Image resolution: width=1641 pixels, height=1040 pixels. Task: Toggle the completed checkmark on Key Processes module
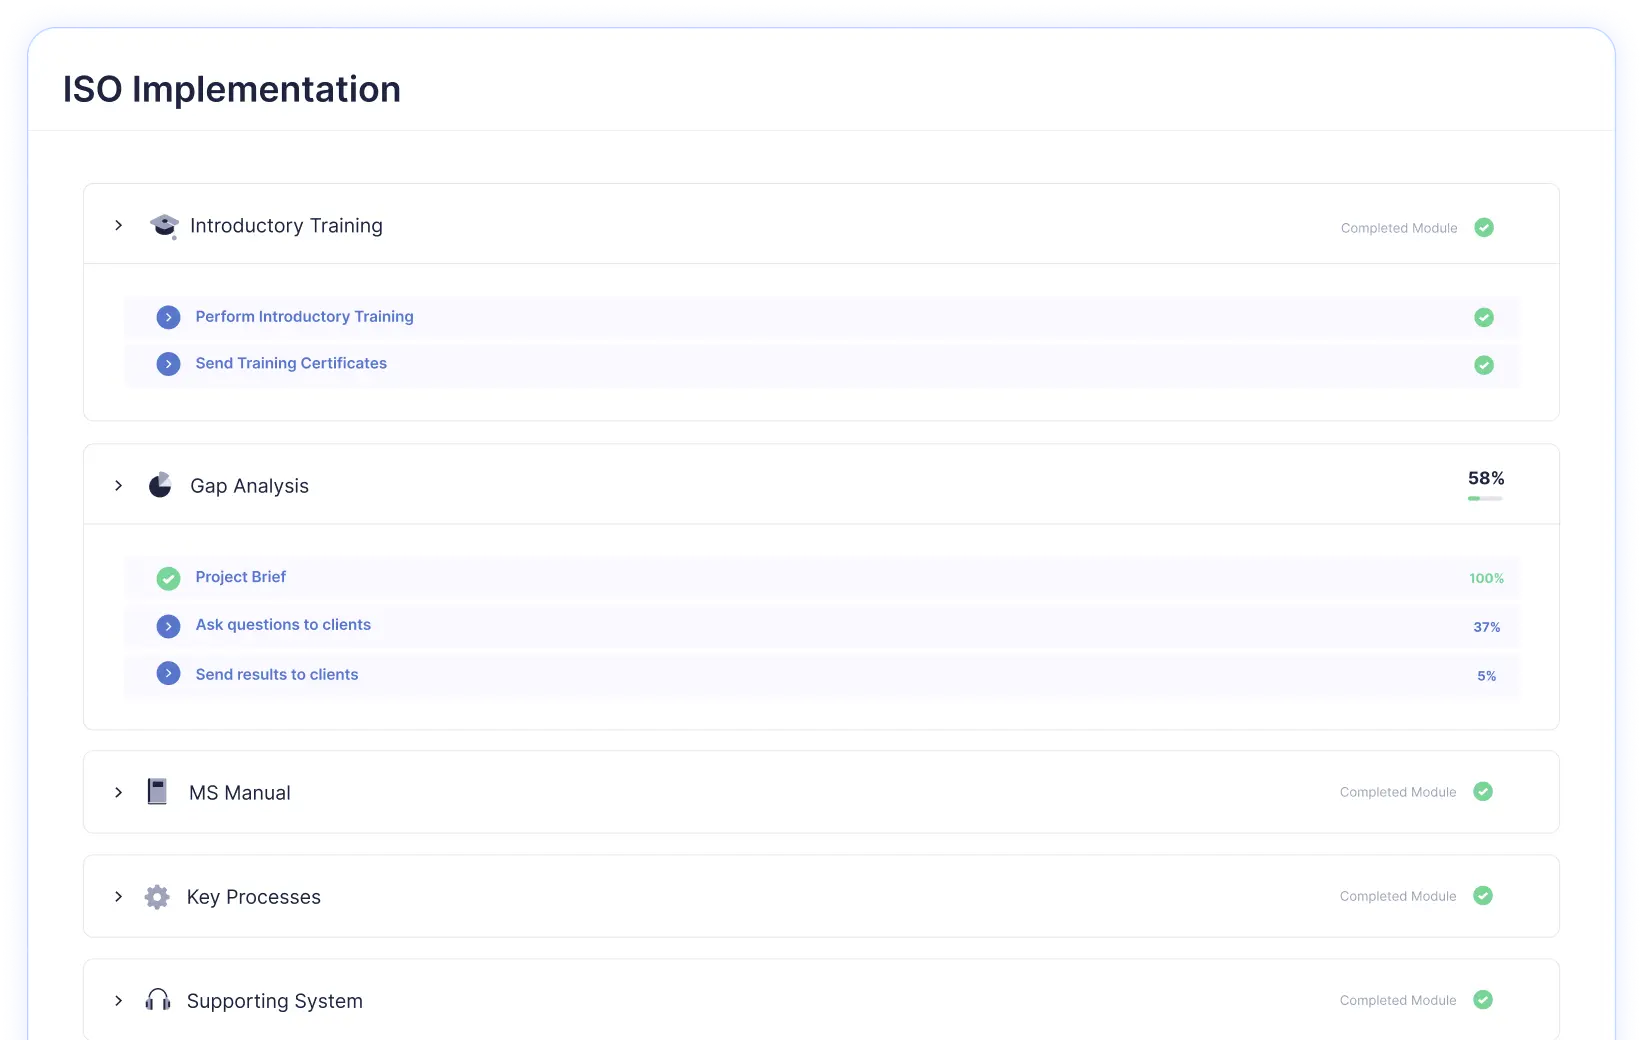tap(1482, 896)
